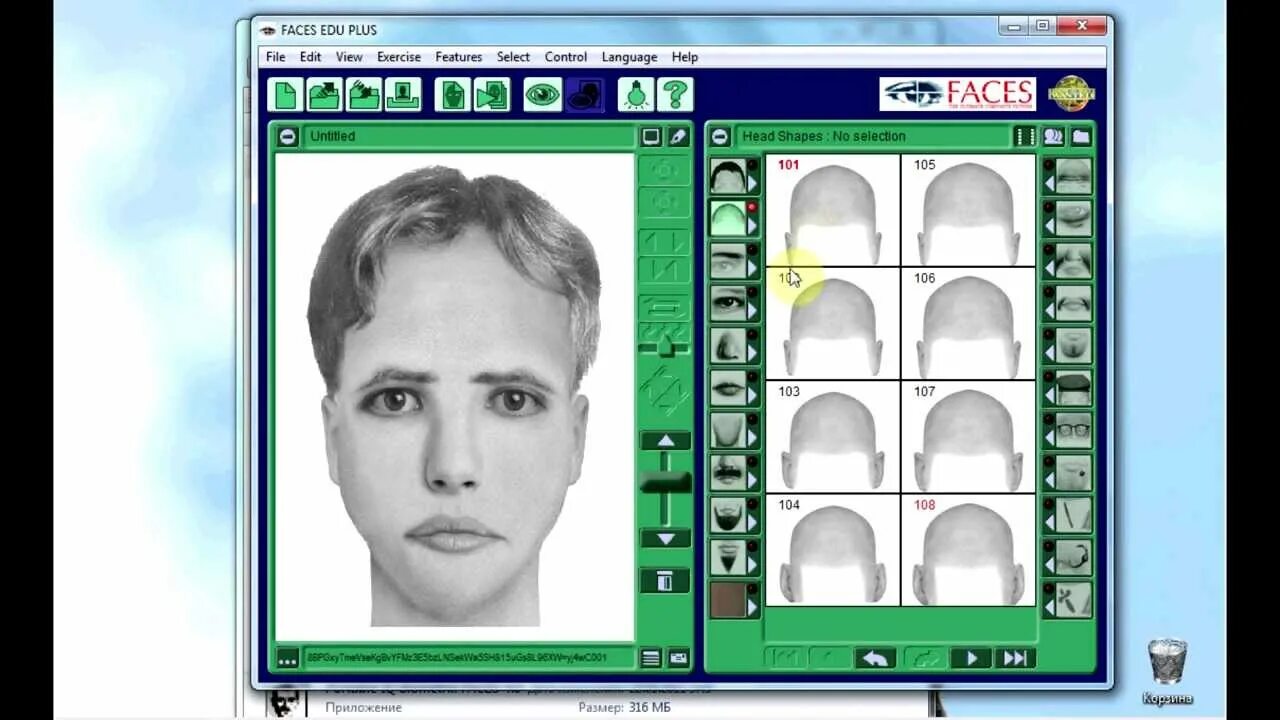
Task: Click the light bulb hint icon
Action: click(636, 95)
